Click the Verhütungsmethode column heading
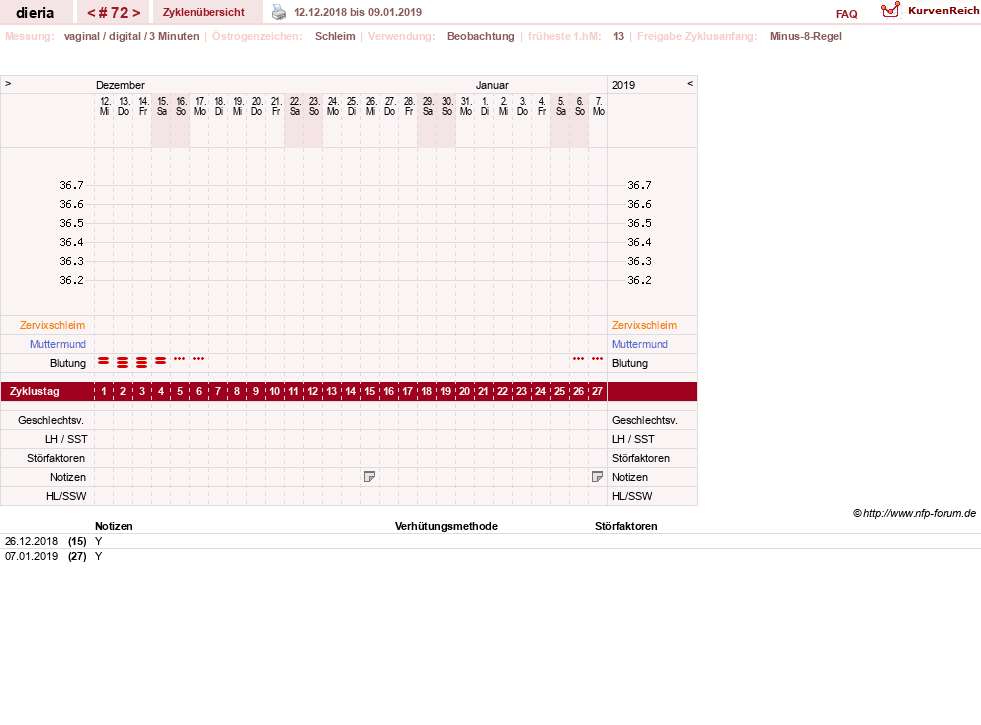Viewport: 981px width, 725px height. (x=446, y=526)
